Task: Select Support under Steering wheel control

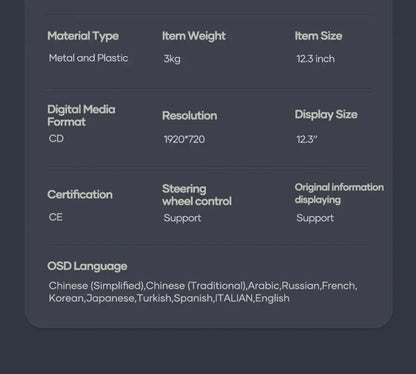Action: tap(182, 218)
